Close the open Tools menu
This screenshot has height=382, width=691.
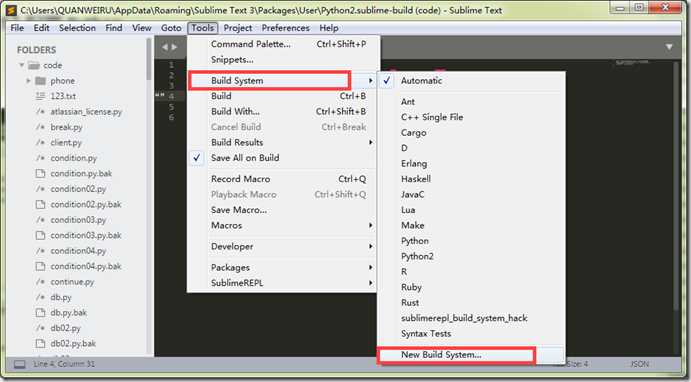(203, 28)
